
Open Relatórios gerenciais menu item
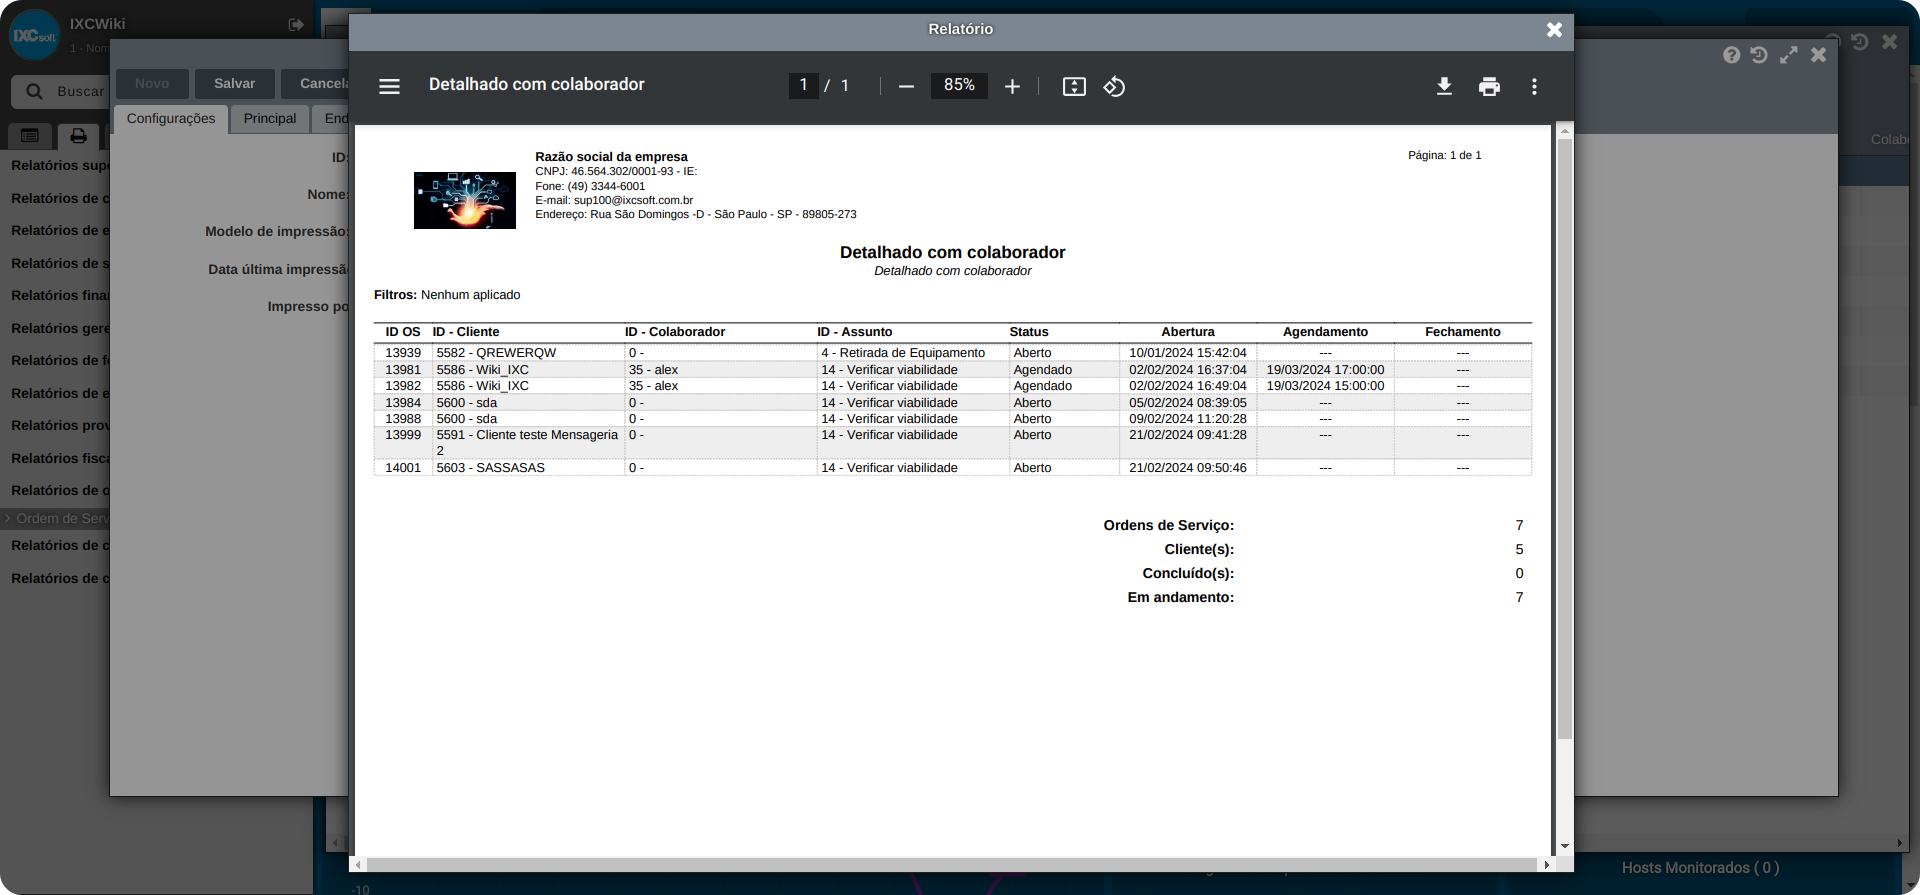coord(60,328)
